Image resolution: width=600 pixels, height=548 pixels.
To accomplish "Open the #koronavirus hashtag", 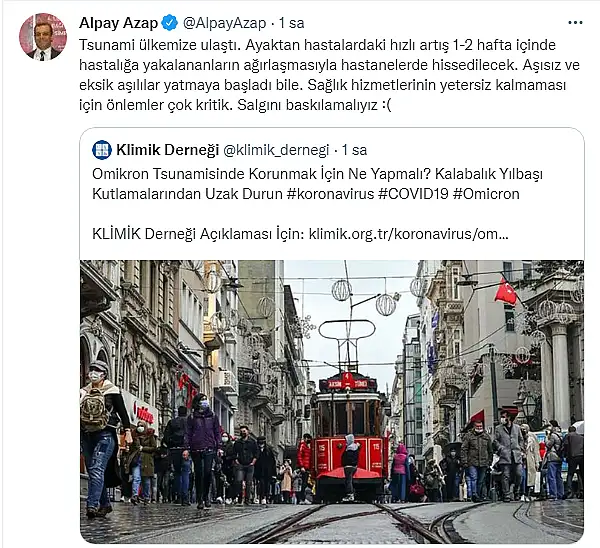I will tap(330, 194).
